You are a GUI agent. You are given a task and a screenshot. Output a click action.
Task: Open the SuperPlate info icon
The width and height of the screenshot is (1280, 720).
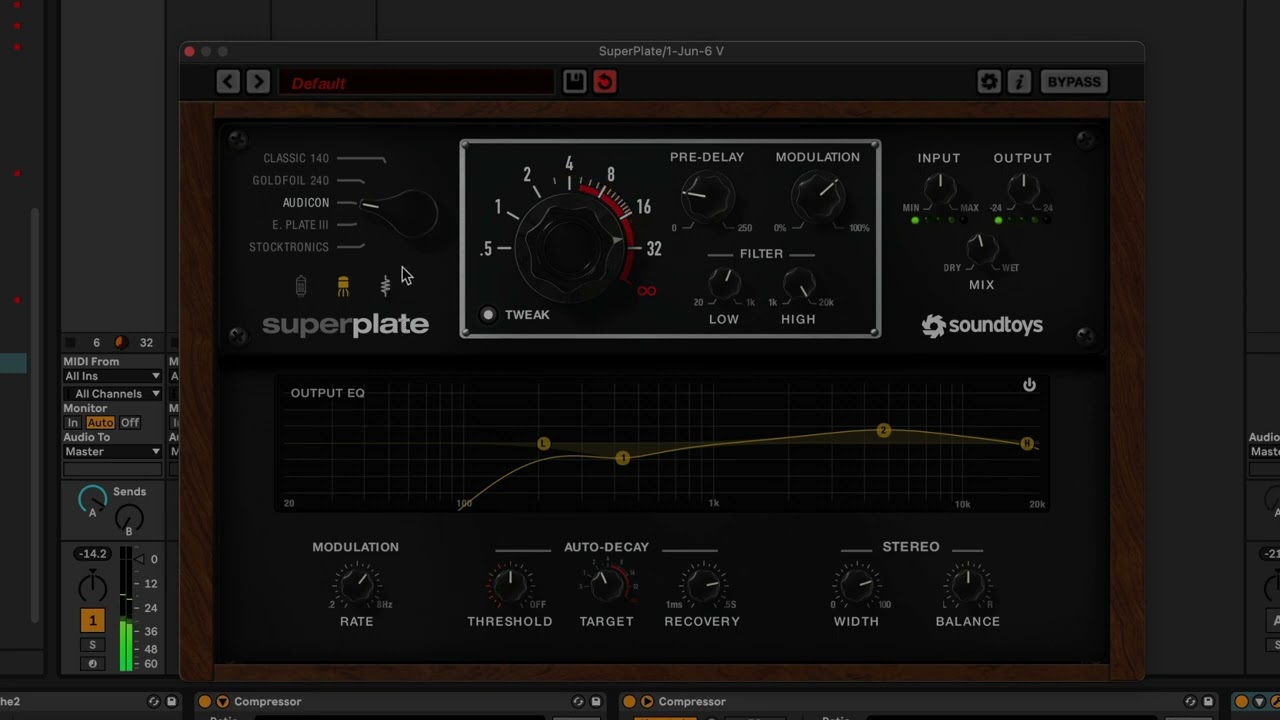tap(1019, 82)
